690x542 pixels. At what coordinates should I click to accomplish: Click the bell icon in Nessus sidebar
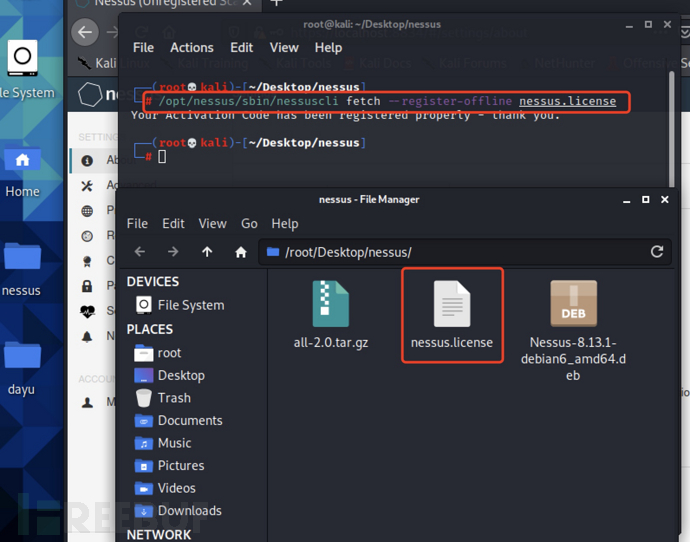pos(87,337)
